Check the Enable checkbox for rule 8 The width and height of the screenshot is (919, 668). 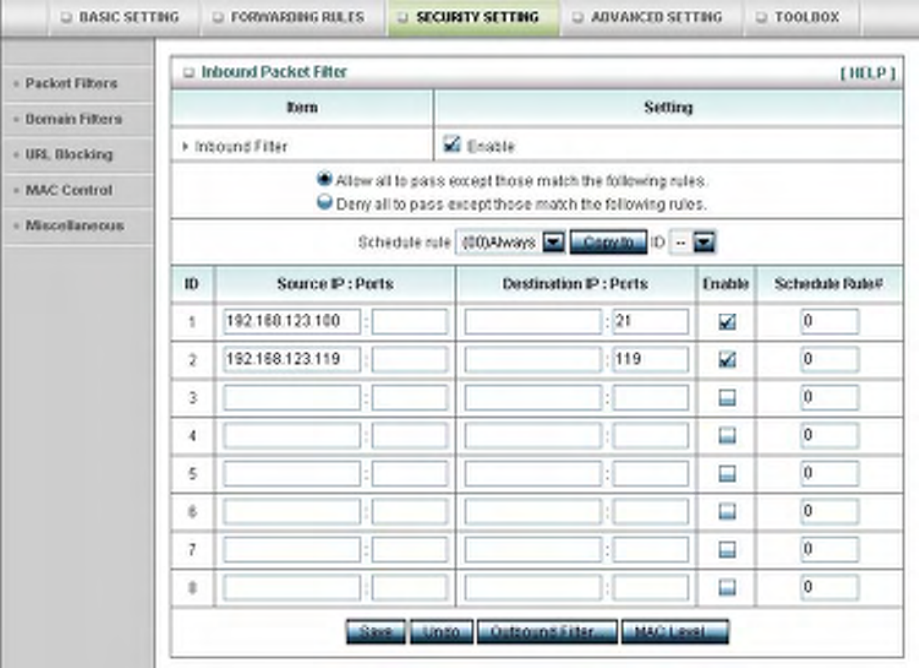(x=727, y=587)
